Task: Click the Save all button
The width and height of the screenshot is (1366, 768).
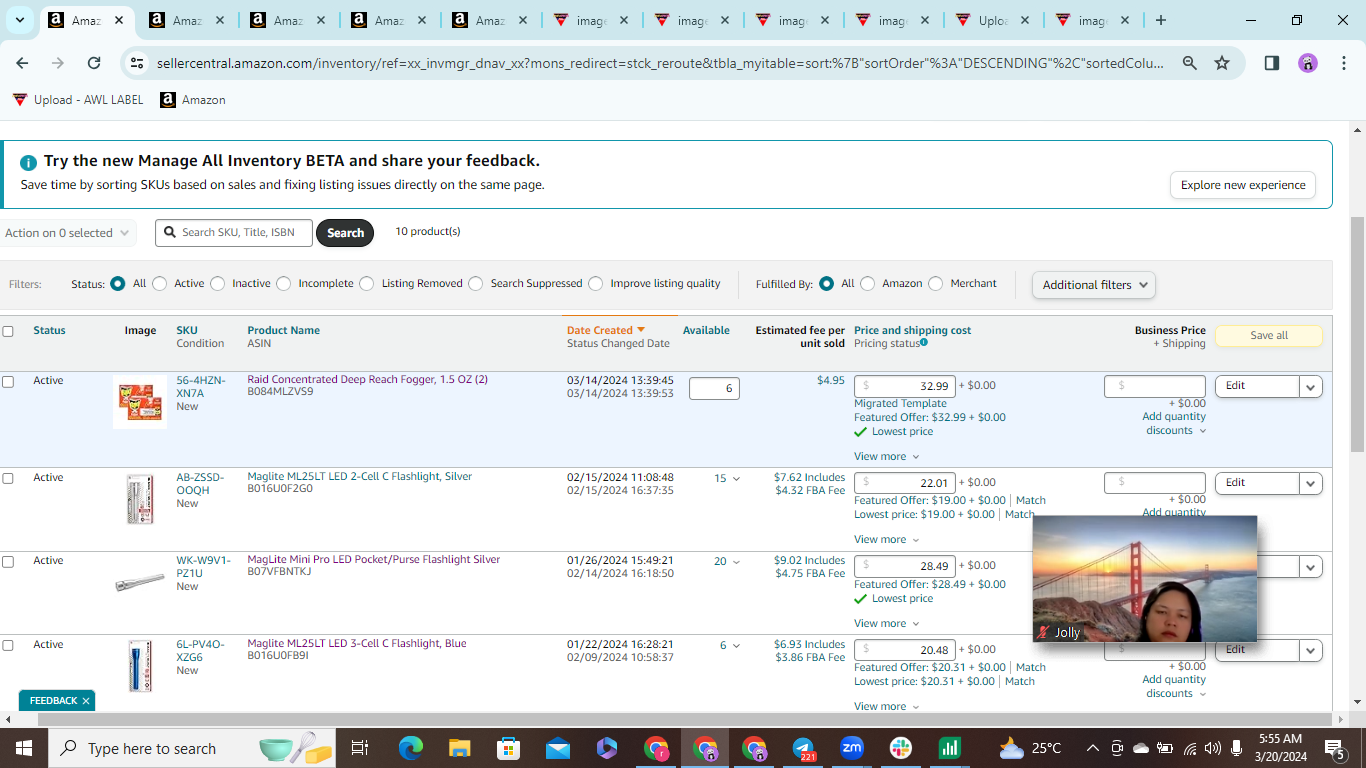Action: tap(1269, 336)
